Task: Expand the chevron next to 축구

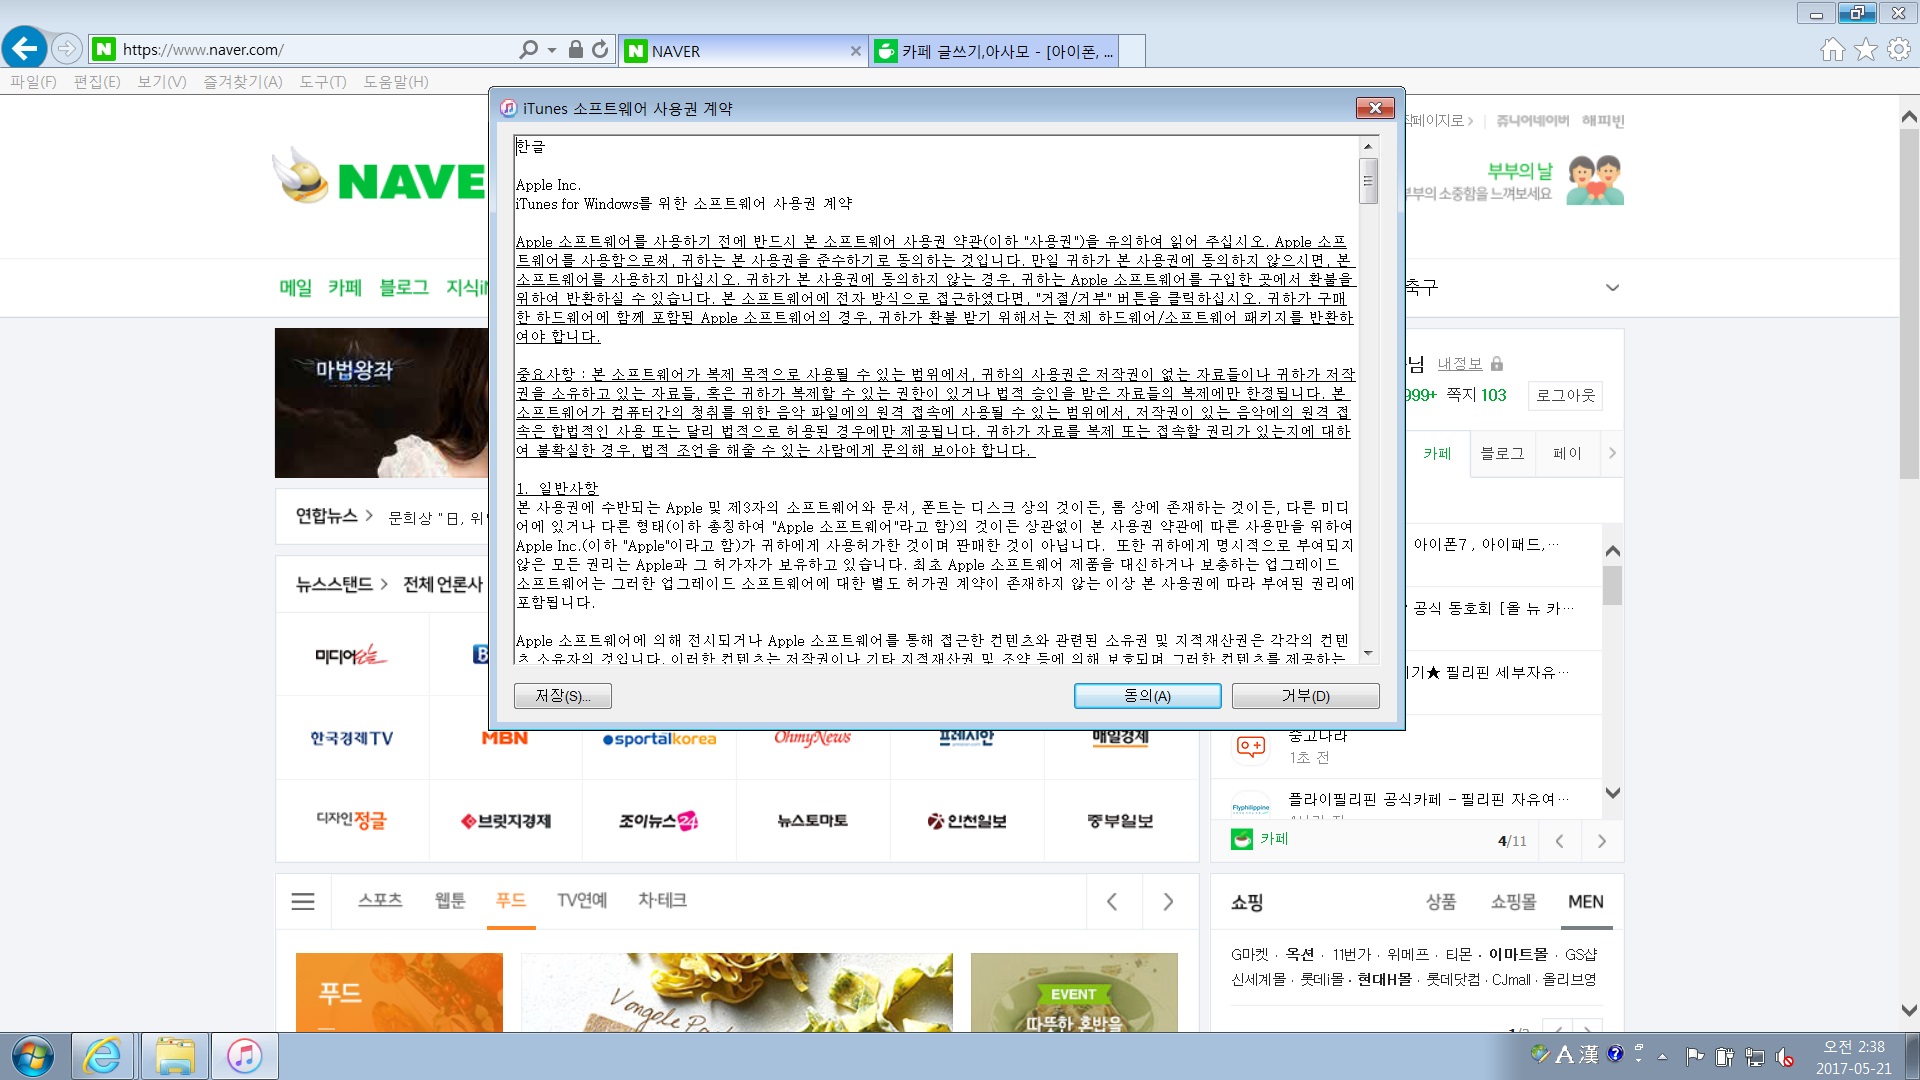Action: click(1612, 288)
